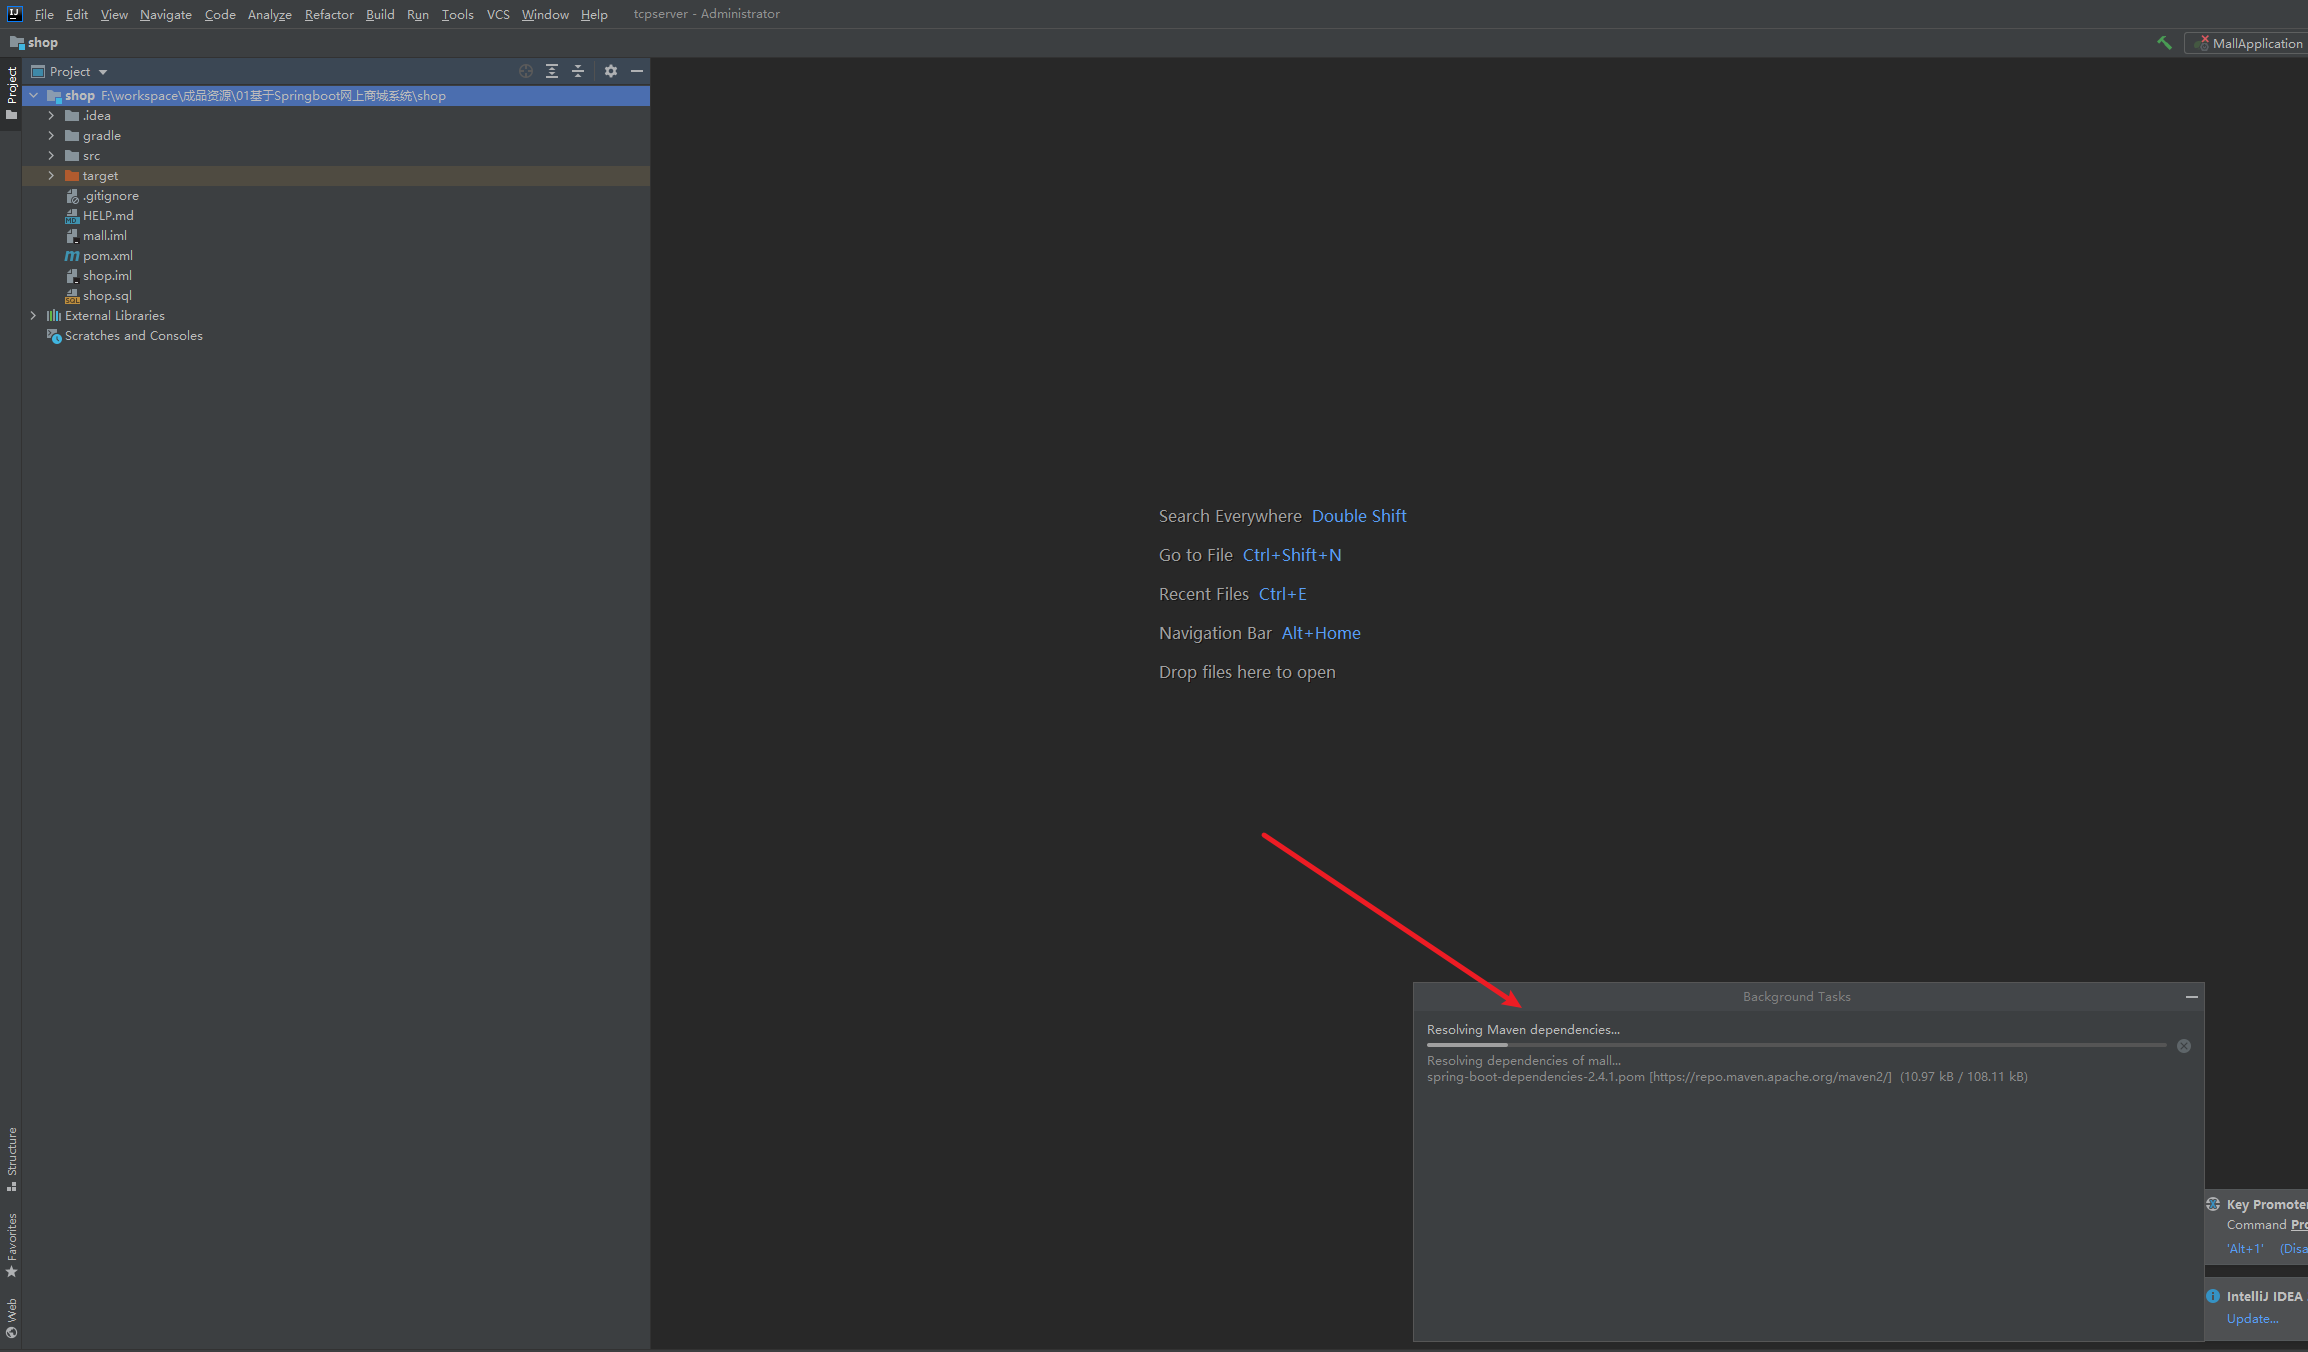Screen dimensions: 2308x1352
Task: Click the Alt+Home Navigation Bar hint
Action: (x=1321, y=633)
